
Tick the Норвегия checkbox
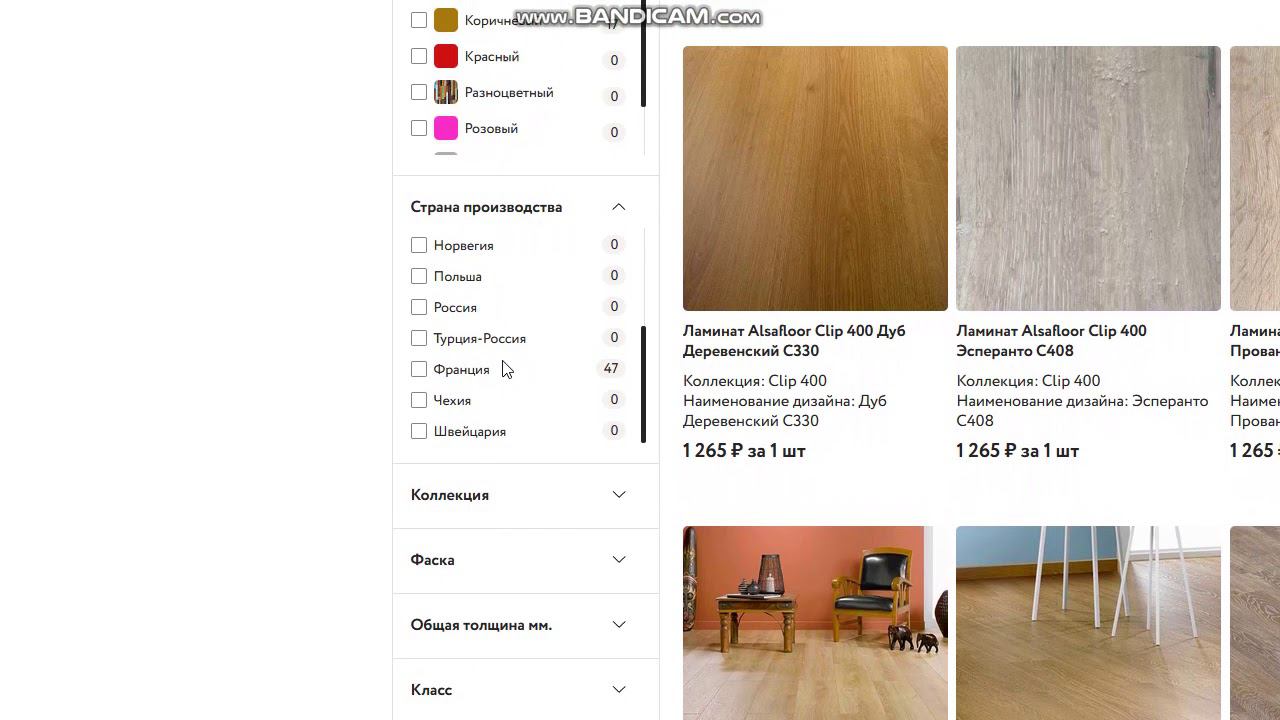[x=419, y=245]
